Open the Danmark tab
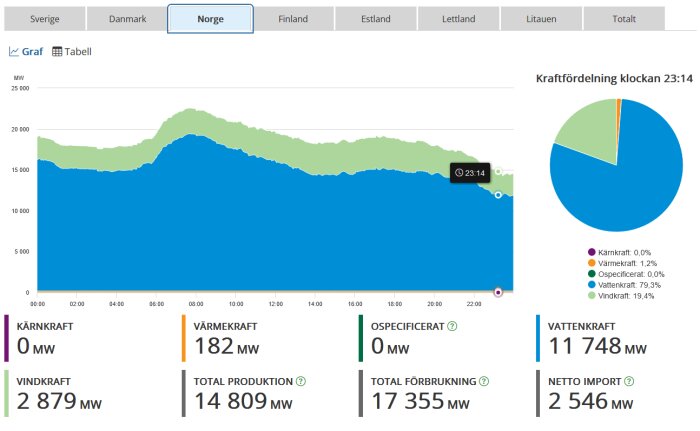 point(128,19)
